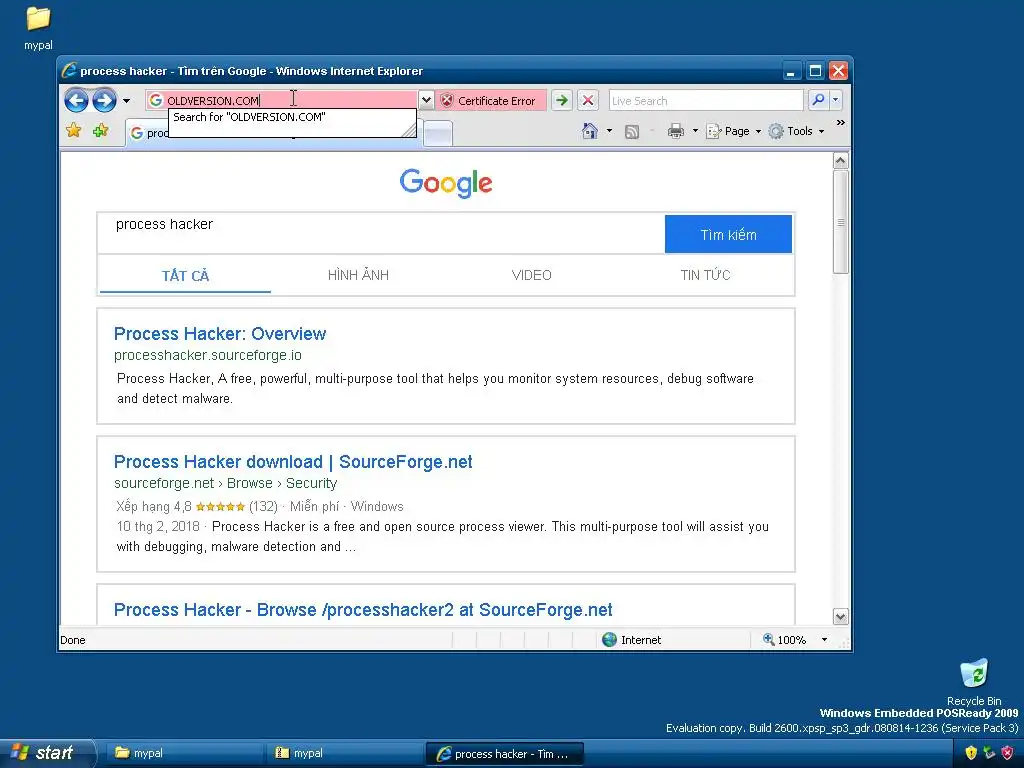Open the recent pages dropdown beside Forward

127,101
